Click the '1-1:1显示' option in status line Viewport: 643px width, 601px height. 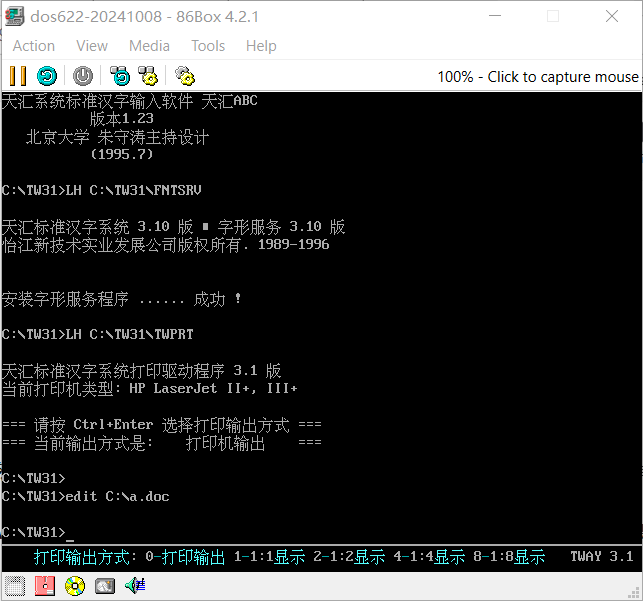269,557
